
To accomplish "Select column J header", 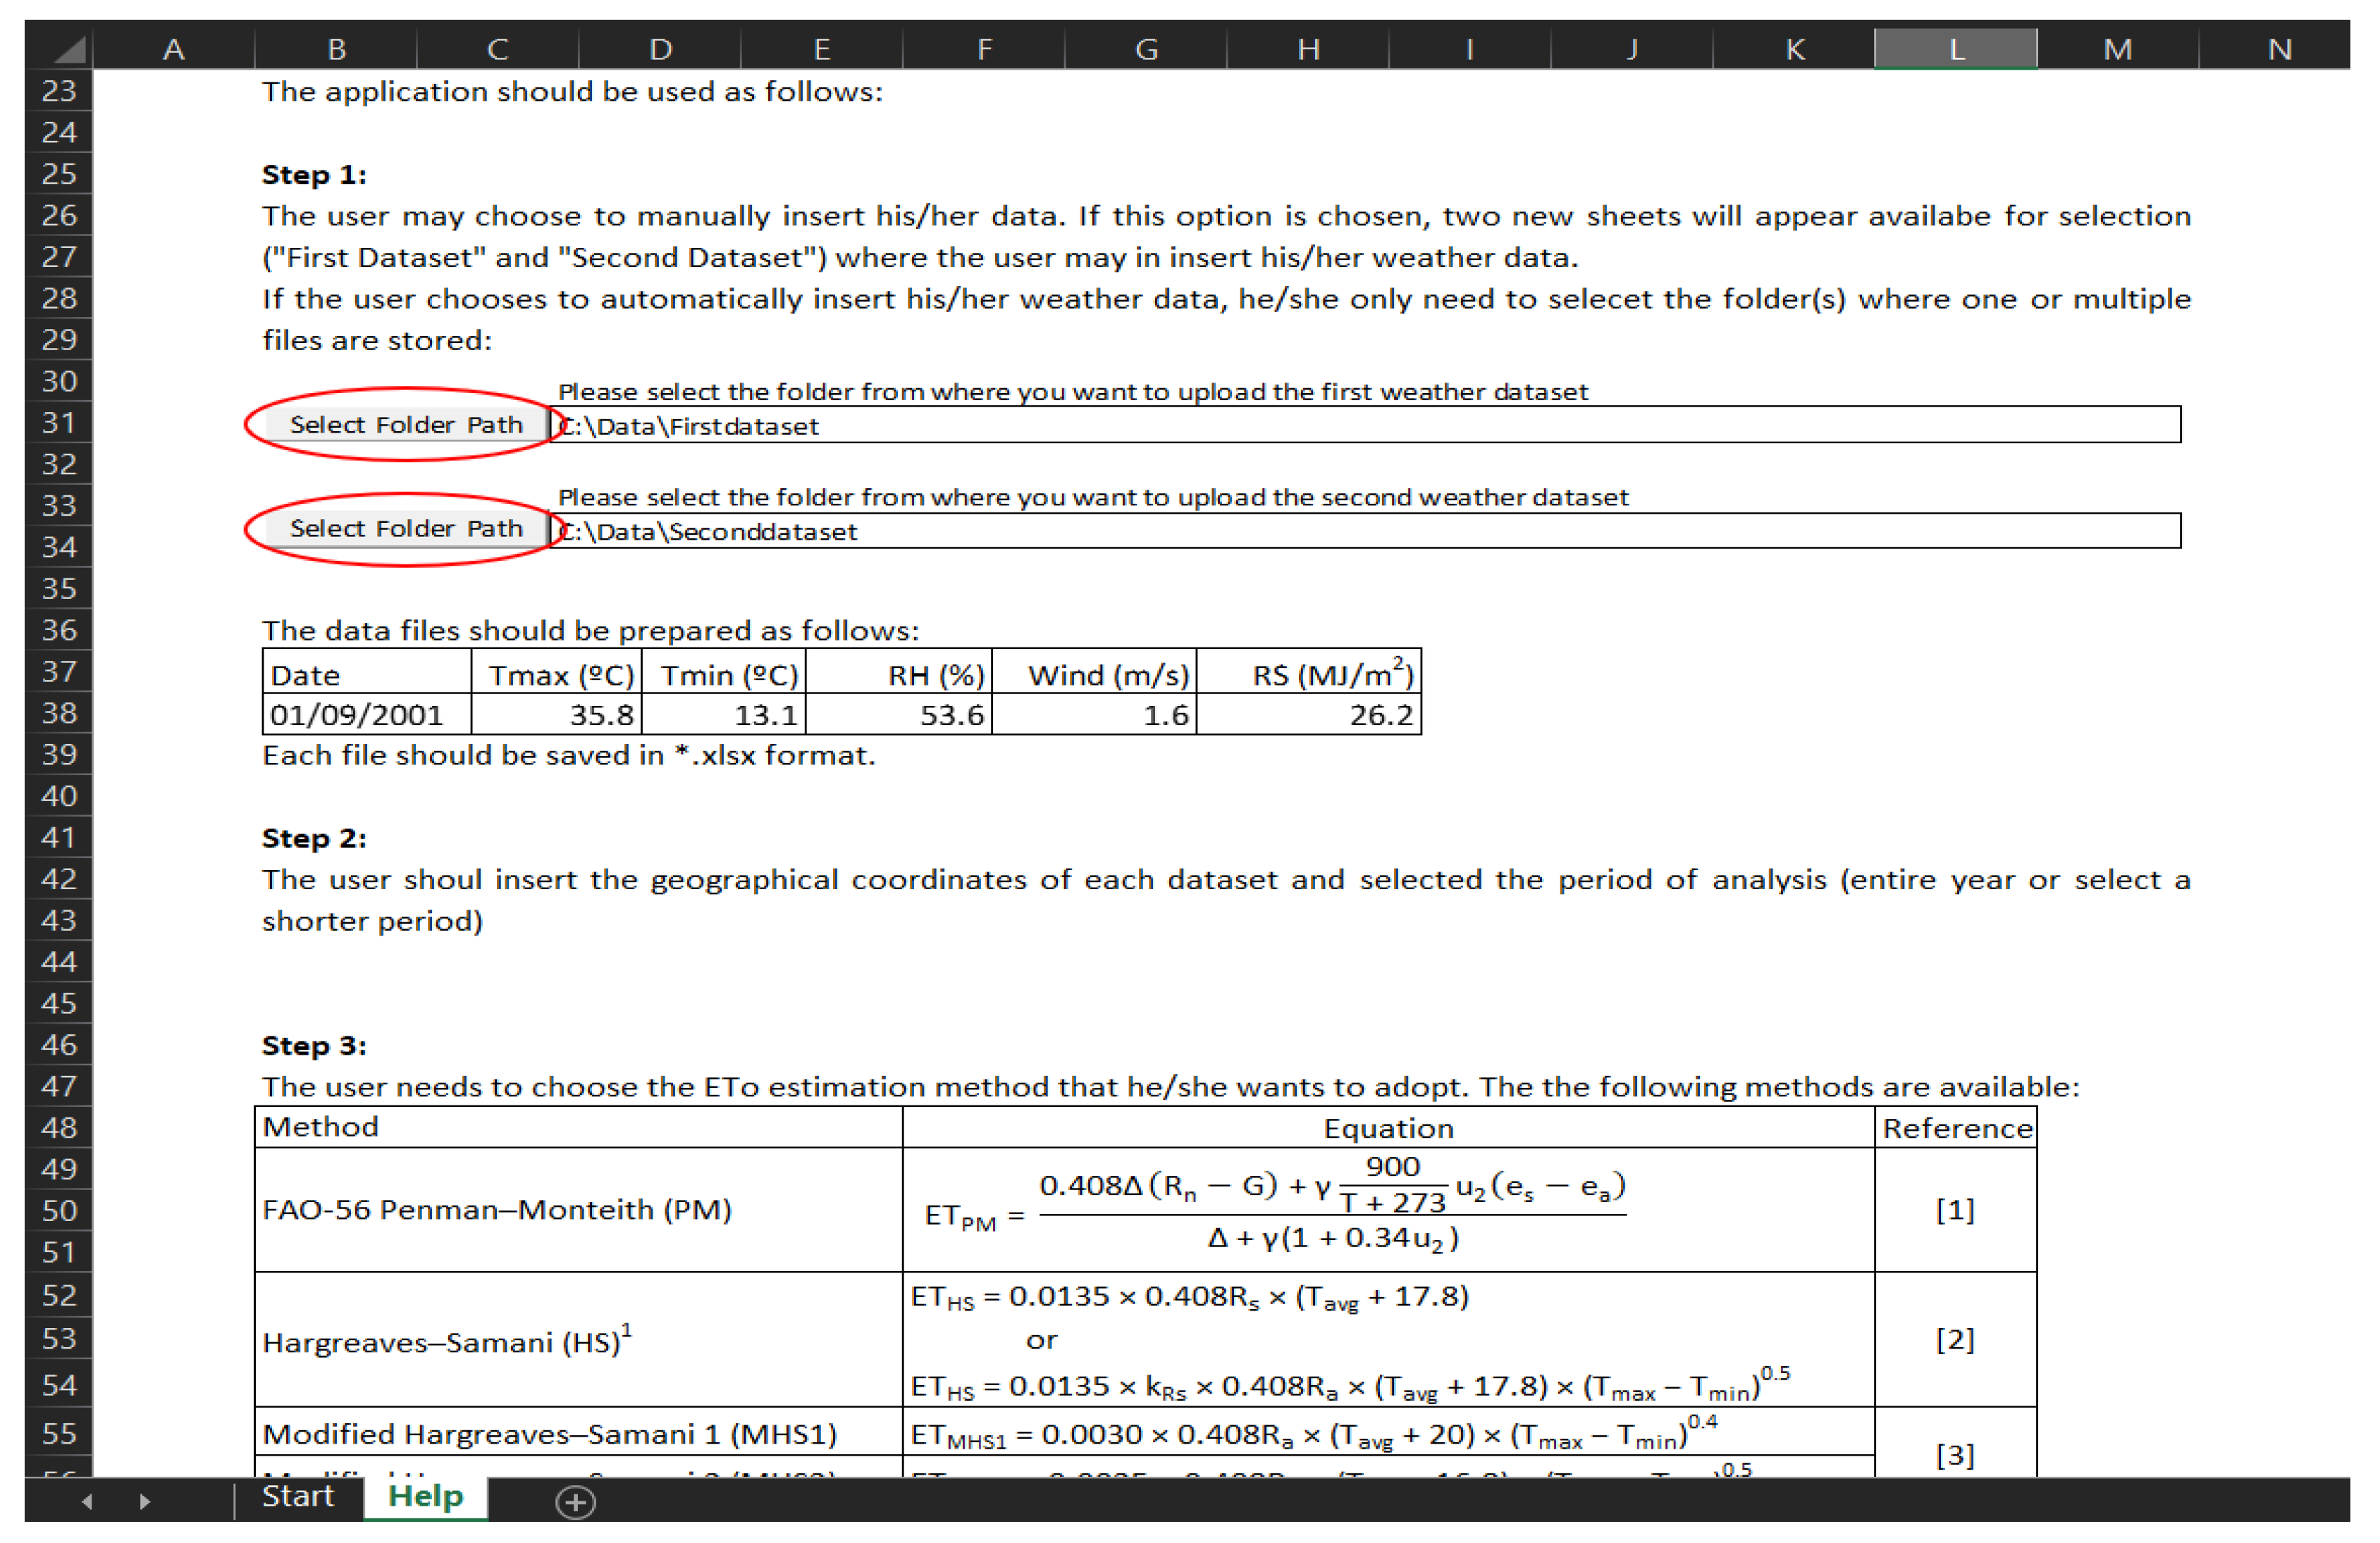I will (1632, 48).
